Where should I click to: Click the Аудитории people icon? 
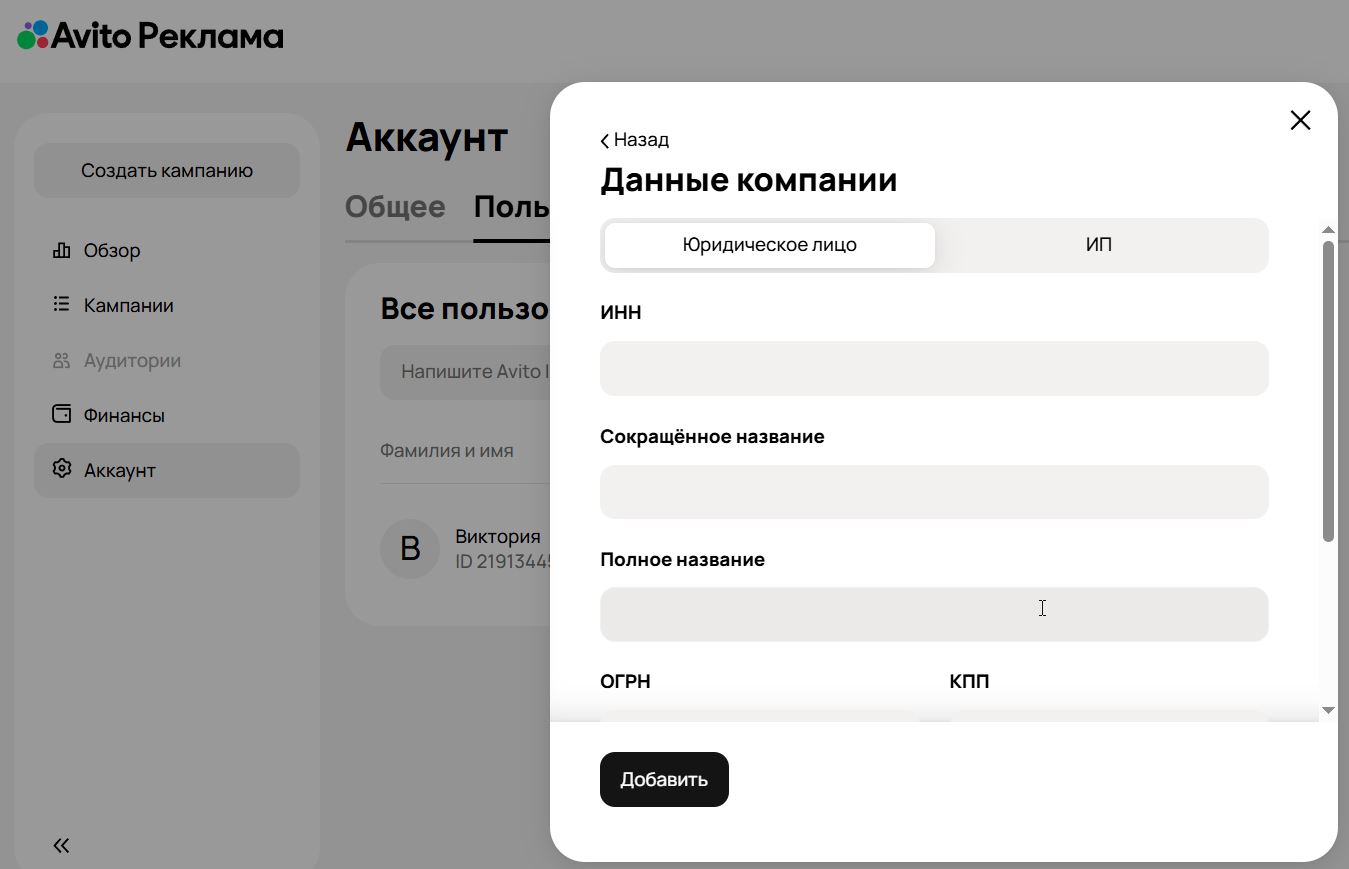pos(62,360)
